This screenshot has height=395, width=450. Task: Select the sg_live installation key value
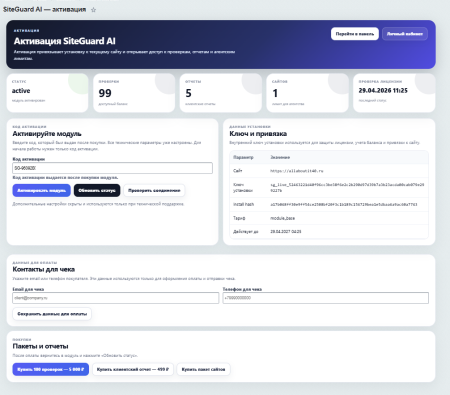pos(347,187)
